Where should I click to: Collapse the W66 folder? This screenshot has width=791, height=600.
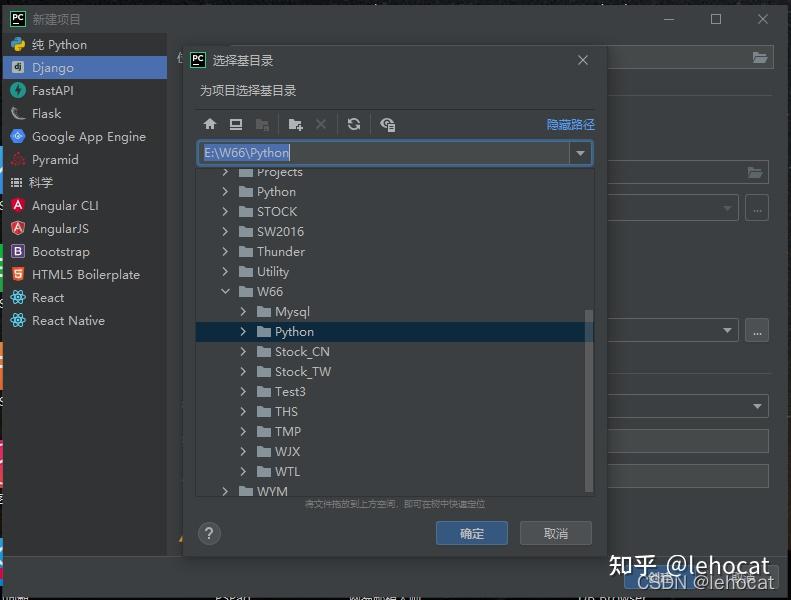point(225,292)
